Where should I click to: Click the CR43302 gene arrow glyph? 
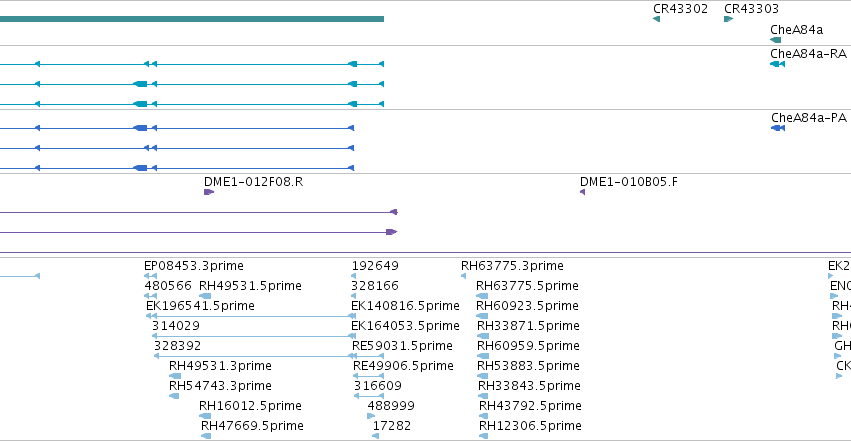pos(656,19)
